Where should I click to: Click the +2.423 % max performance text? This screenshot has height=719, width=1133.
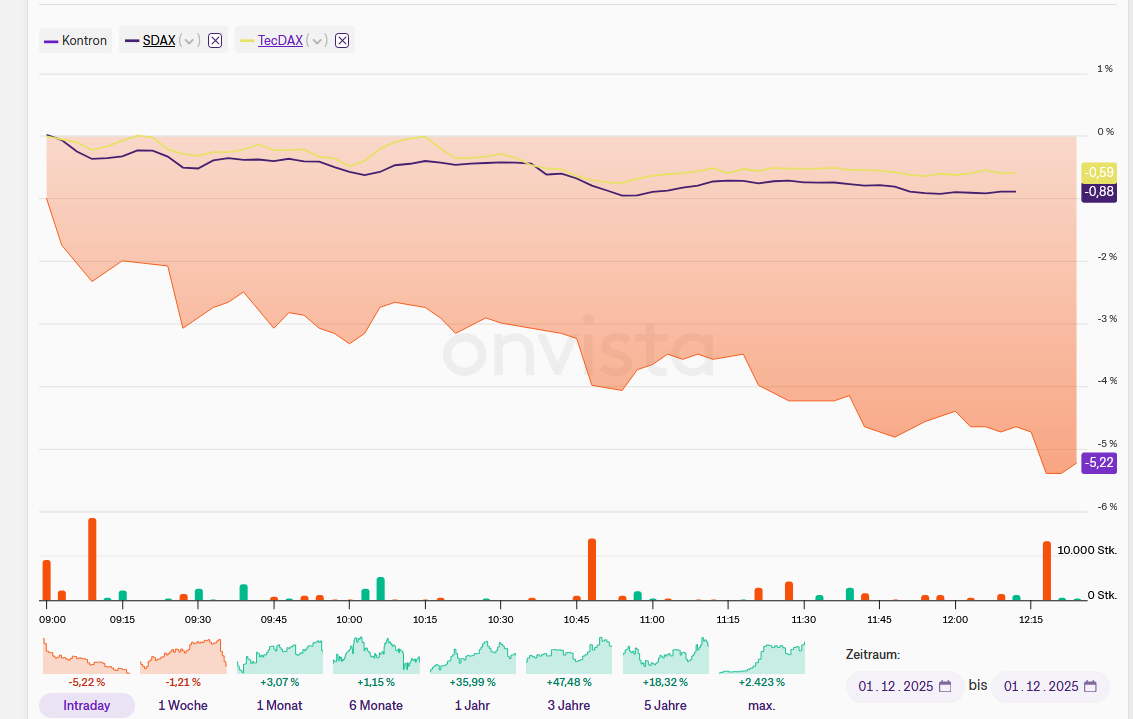762,682
